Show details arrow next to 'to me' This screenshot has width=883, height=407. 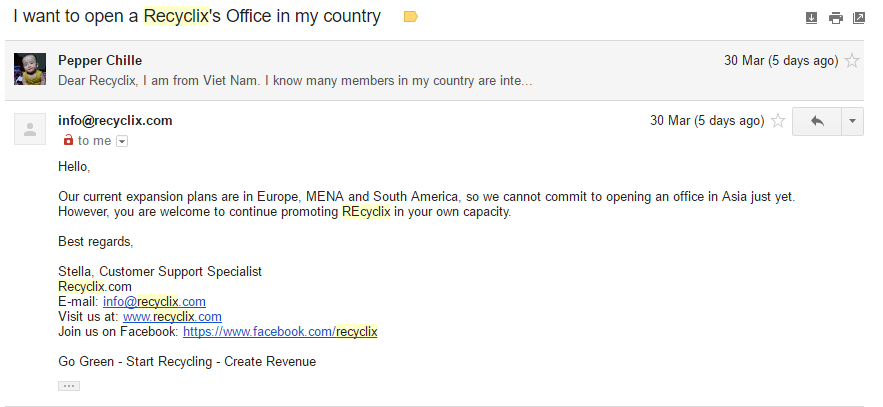pos(123,141)
